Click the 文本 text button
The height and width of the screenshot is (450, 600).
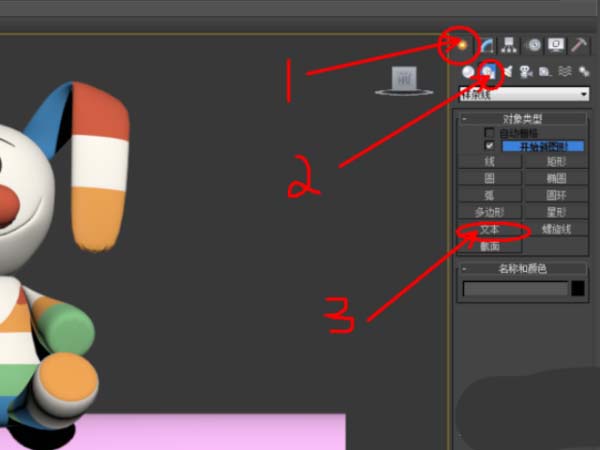pyautogui.click(x=489, y=230)
